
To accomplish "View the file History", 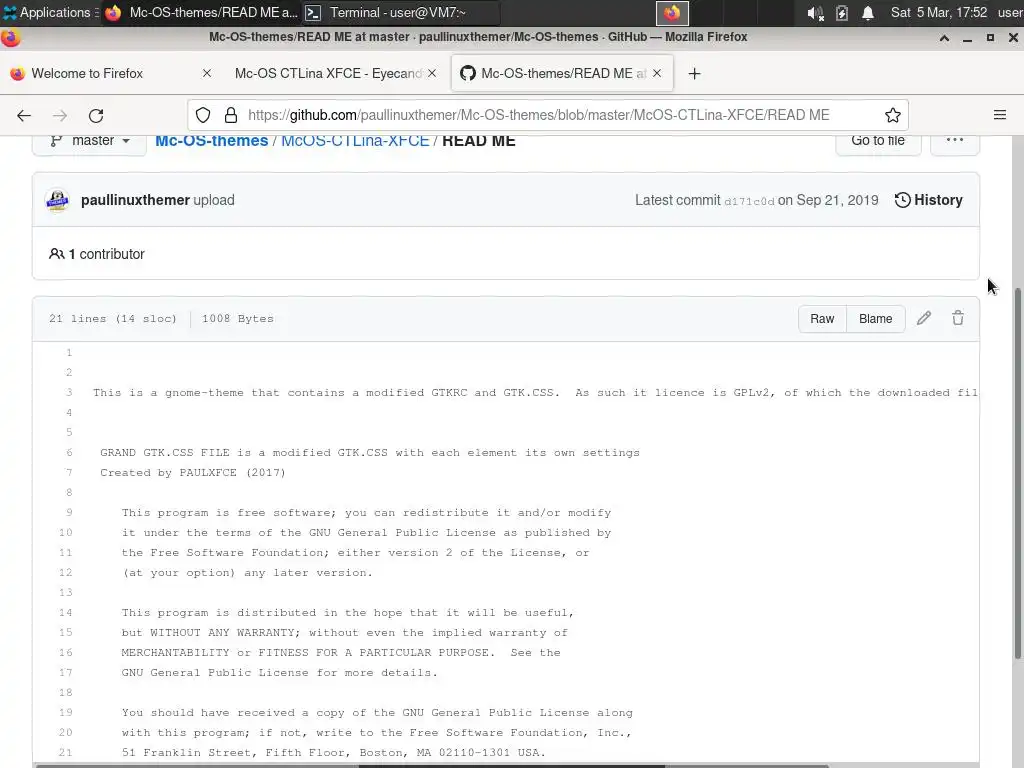I will pos(929,200).
